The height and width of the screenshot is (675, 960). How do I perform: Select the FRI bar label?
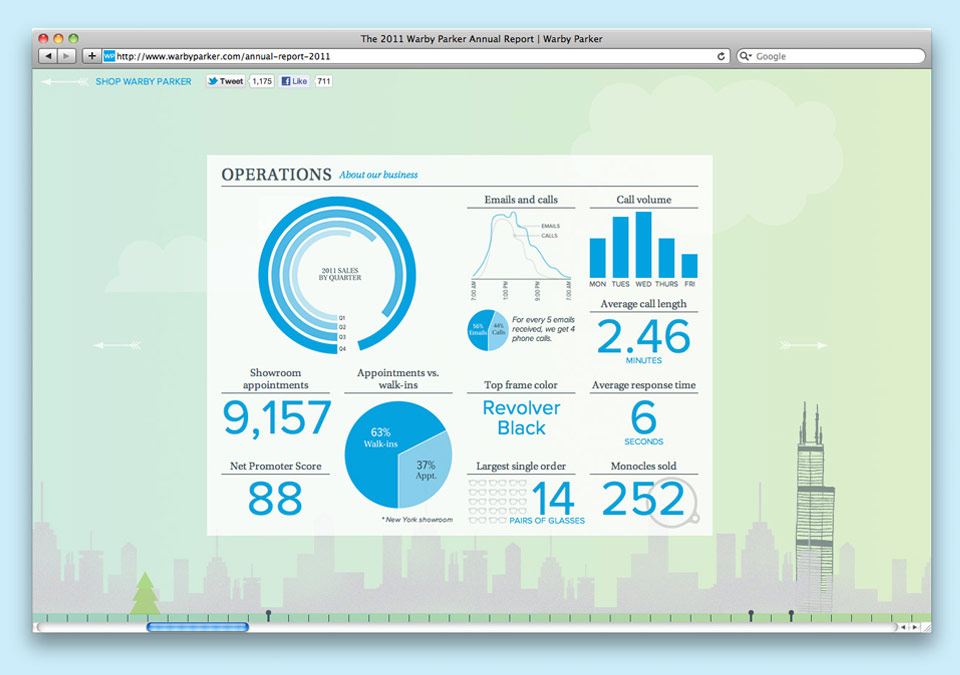689,284
